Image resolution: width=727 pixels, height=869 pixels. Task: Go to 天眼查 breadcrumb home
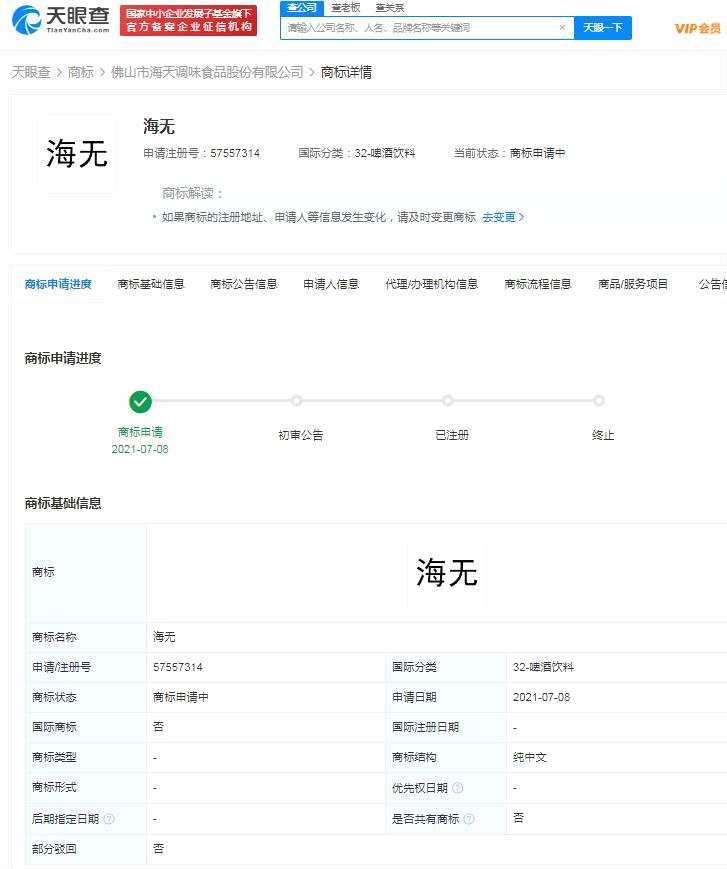[31, 72]
